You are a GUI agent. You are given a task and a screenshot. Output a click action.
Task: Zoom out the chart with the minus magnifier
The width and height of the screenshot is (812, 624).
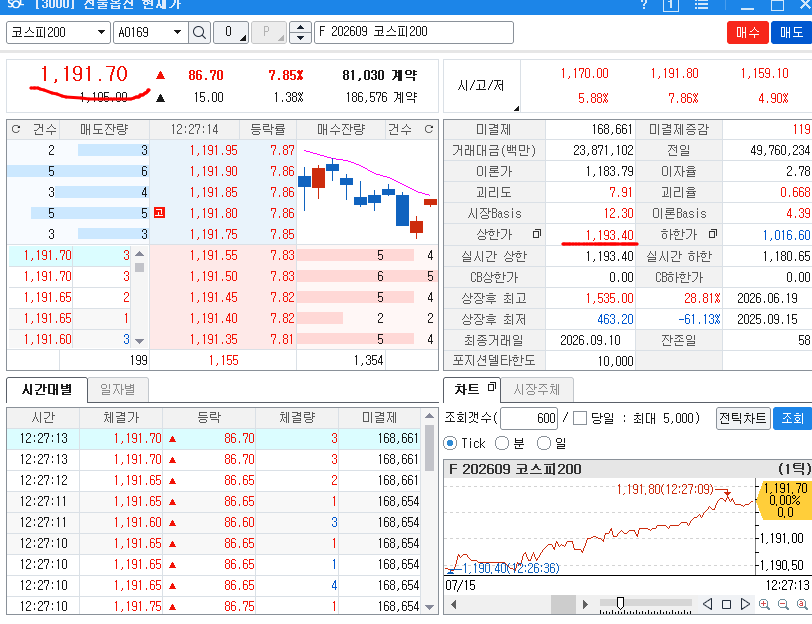tap(783, 604)
